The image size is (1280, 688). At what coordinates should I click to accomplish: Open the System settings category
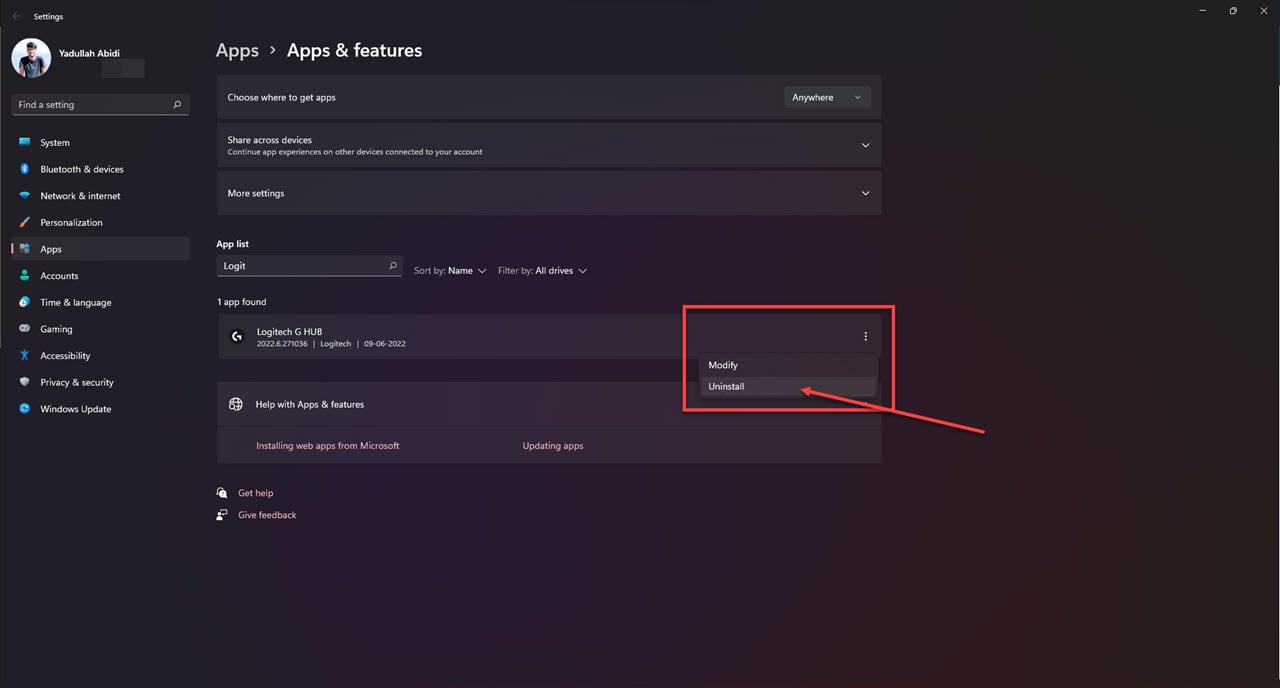click(x=100, y=143)
